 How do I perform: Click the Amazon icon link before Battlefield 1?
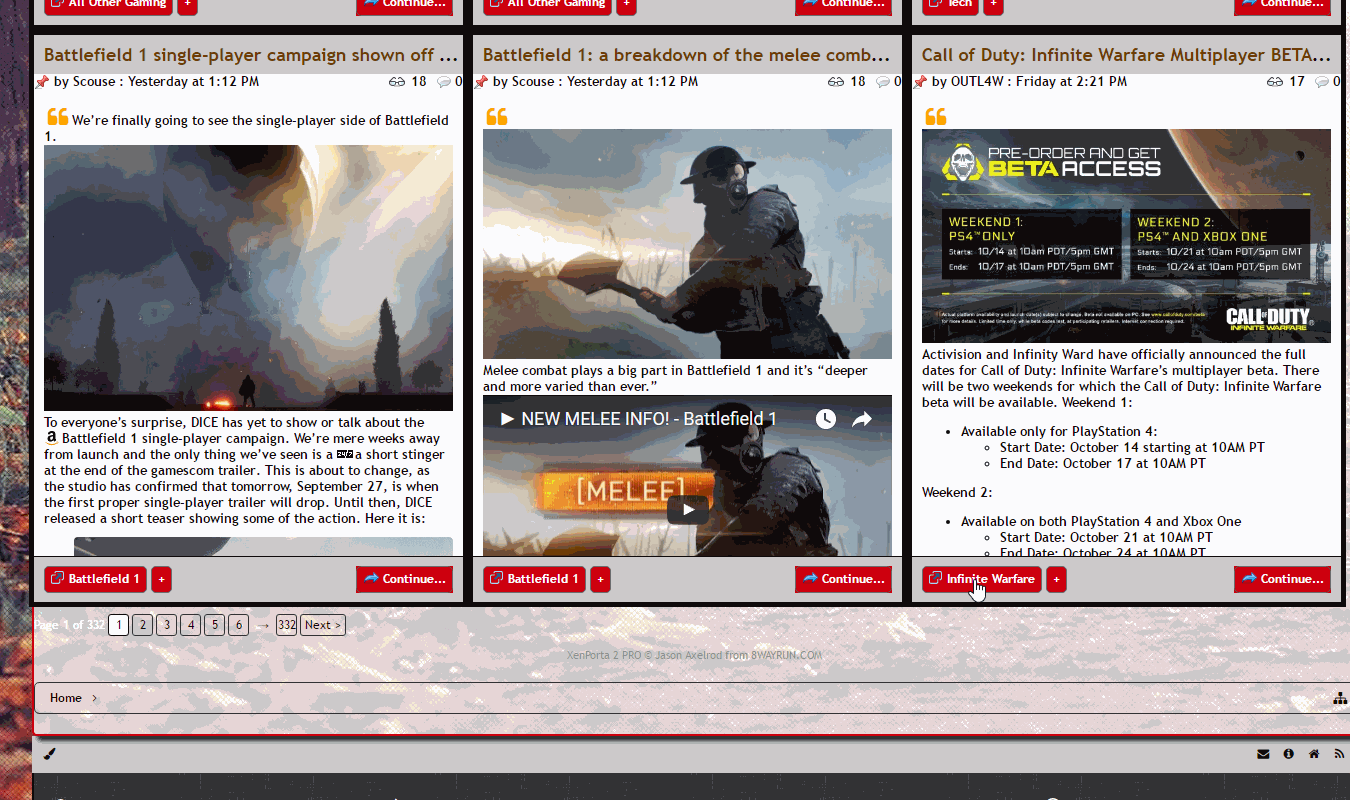(x=51, y=438)
